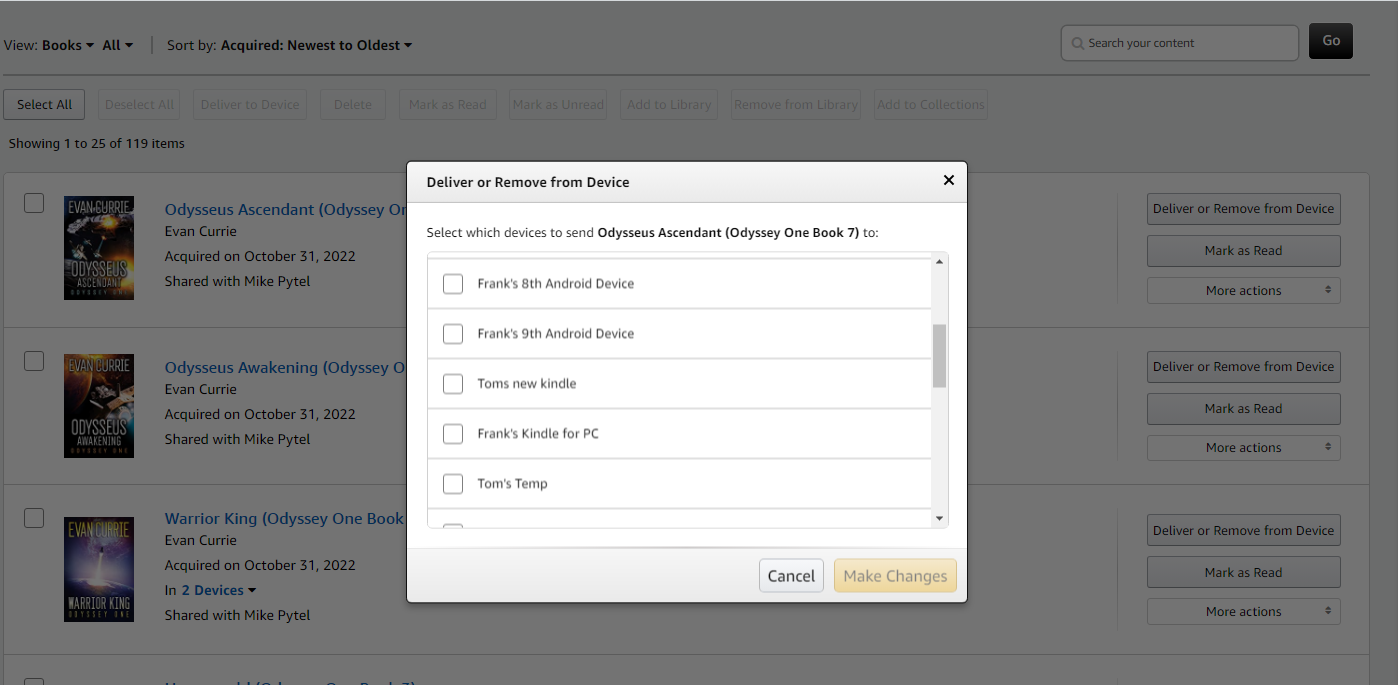Click the Toms new kindle label

527,384
